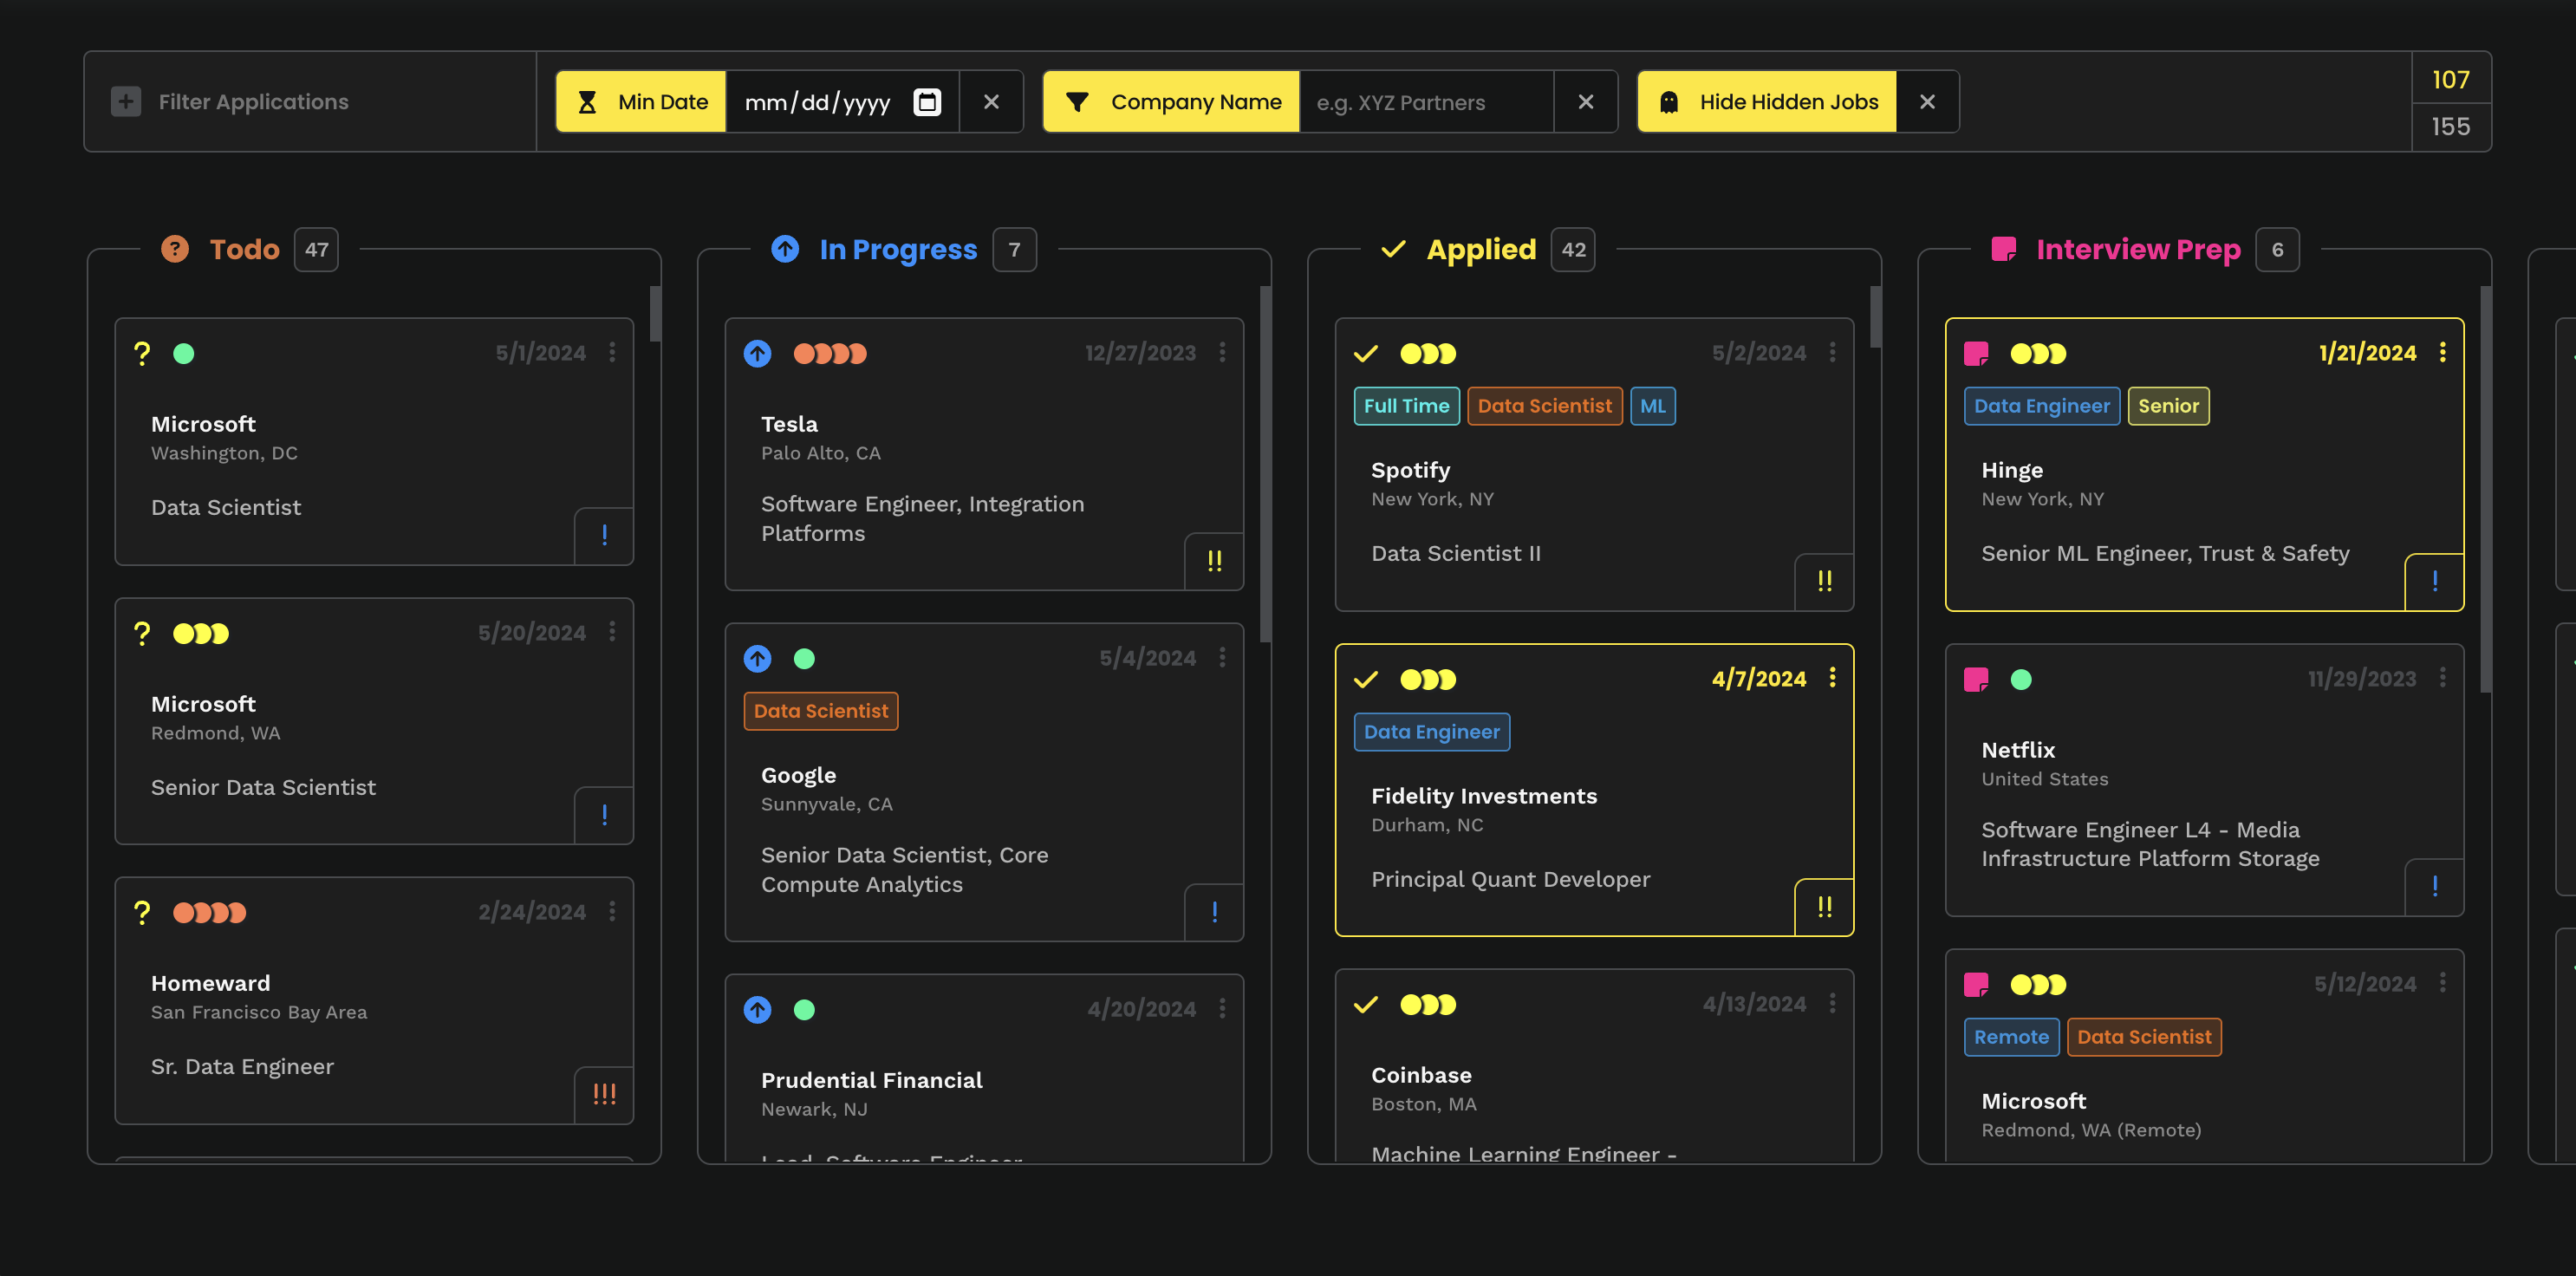Click Senior tag on Hinge card
Screen dimensions: 2576x1276
pyautogui.click(x=2168, y=405)
